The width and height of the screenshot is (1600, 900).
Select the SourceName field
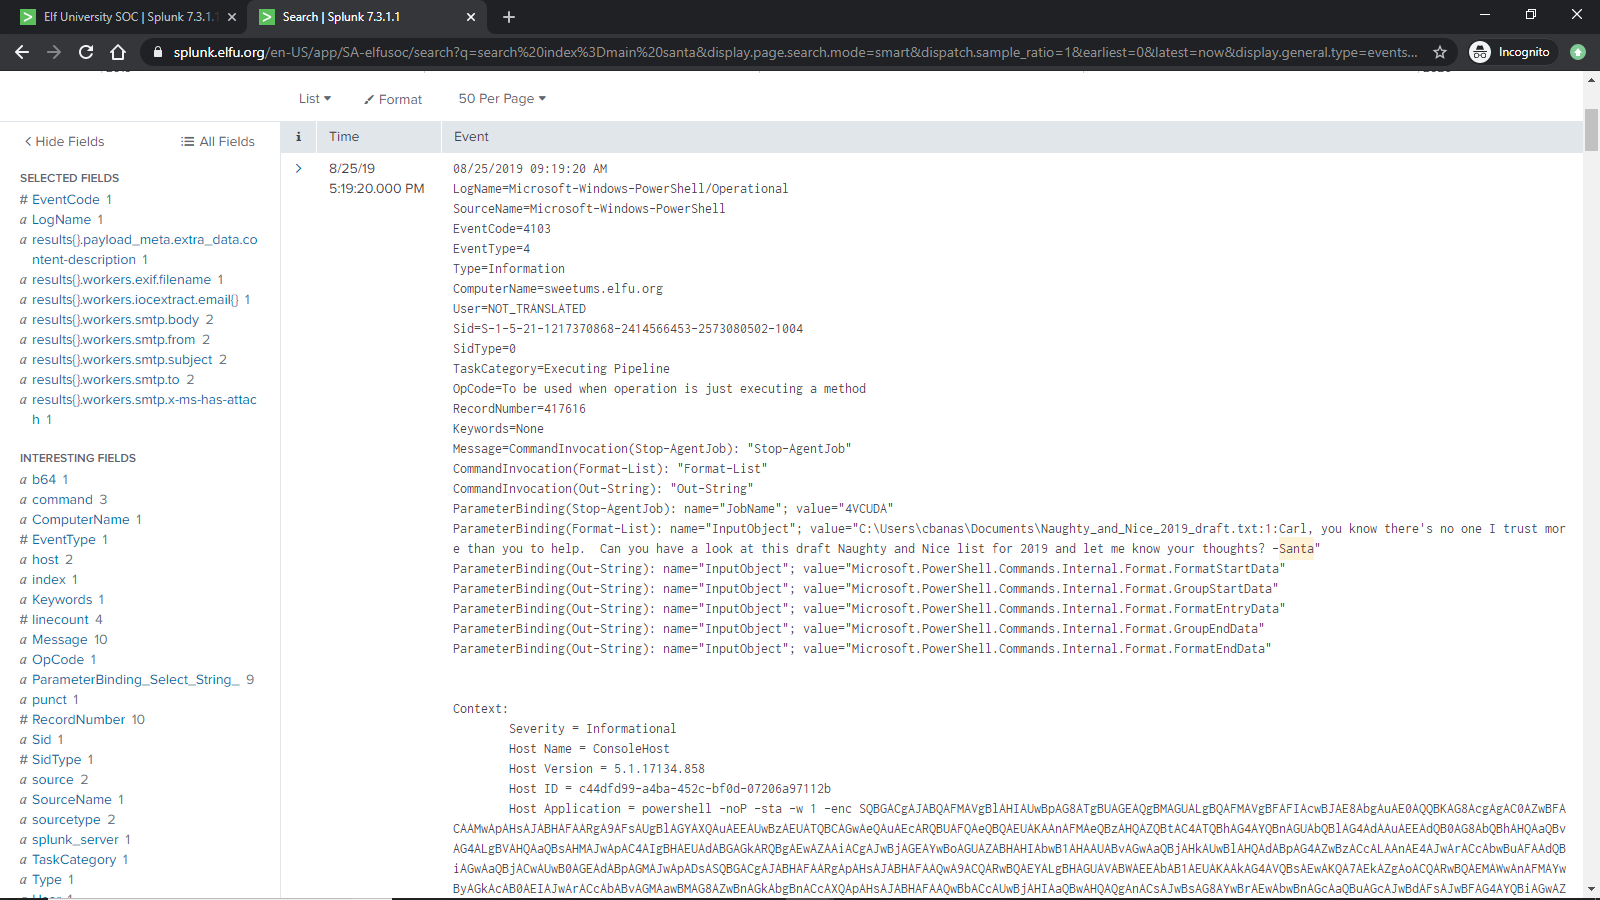point(72,800)
